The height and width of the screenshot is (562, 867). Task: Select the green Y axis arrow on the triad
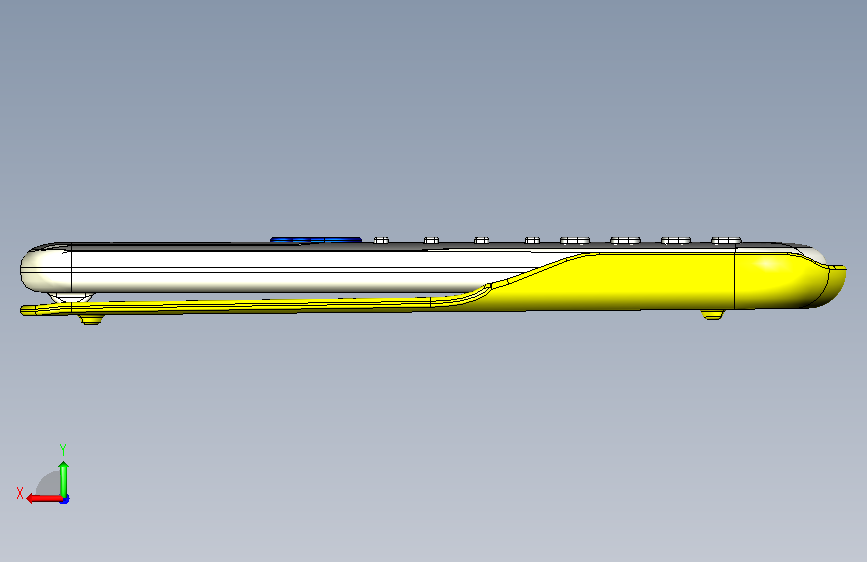[64, 479]
